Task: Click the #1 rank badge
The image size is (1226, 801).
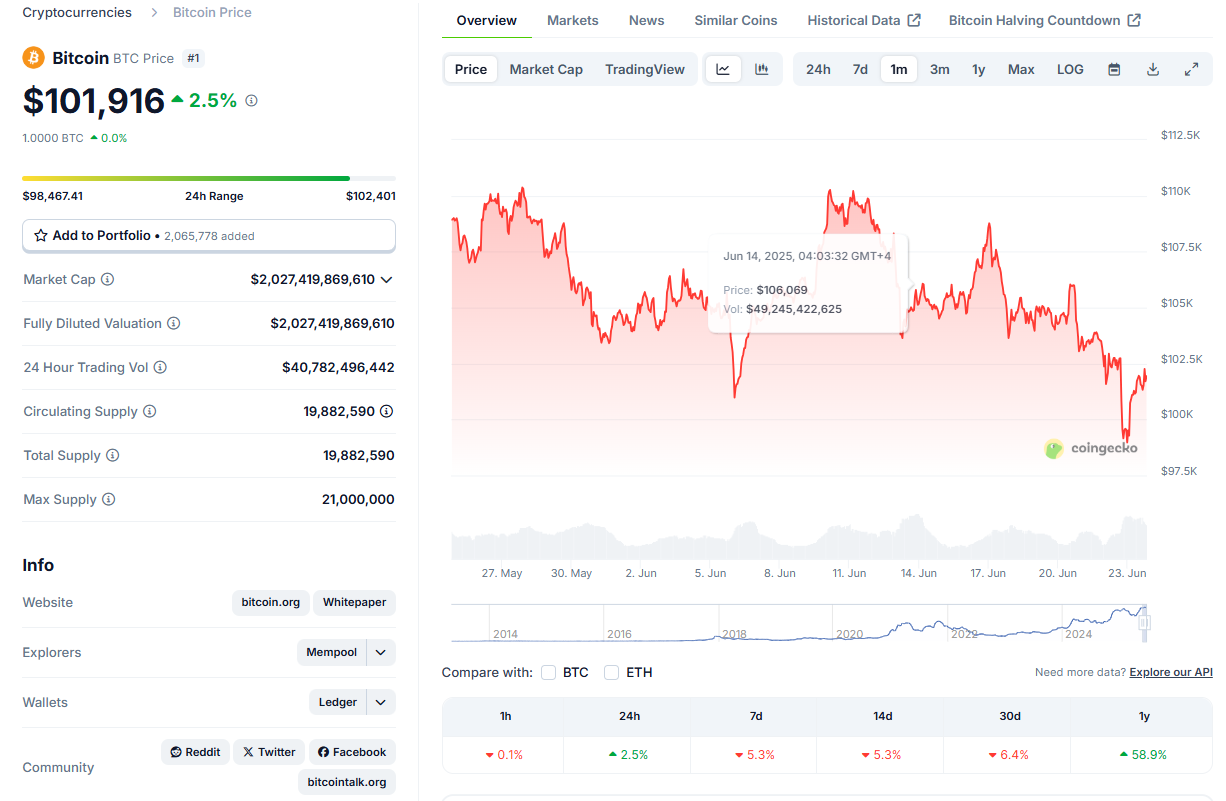Action: pos(194,58)
